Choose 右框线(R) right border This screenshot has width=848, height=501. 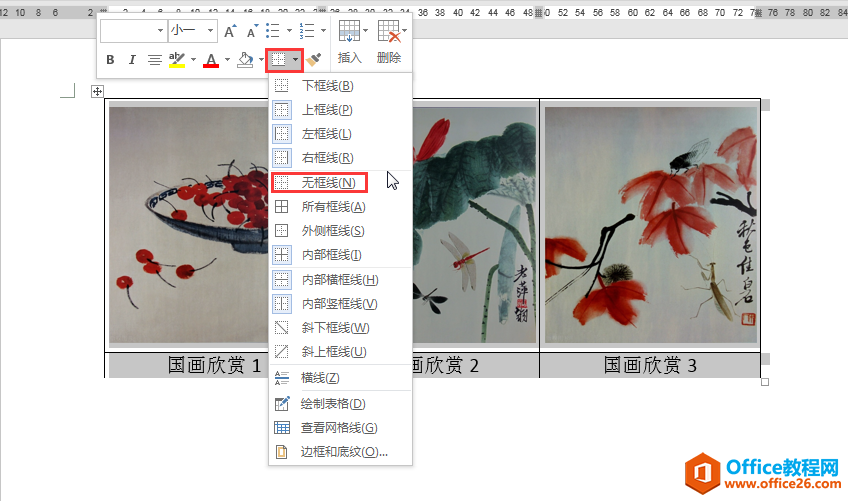pyautogui.click(x=340, y=158)
